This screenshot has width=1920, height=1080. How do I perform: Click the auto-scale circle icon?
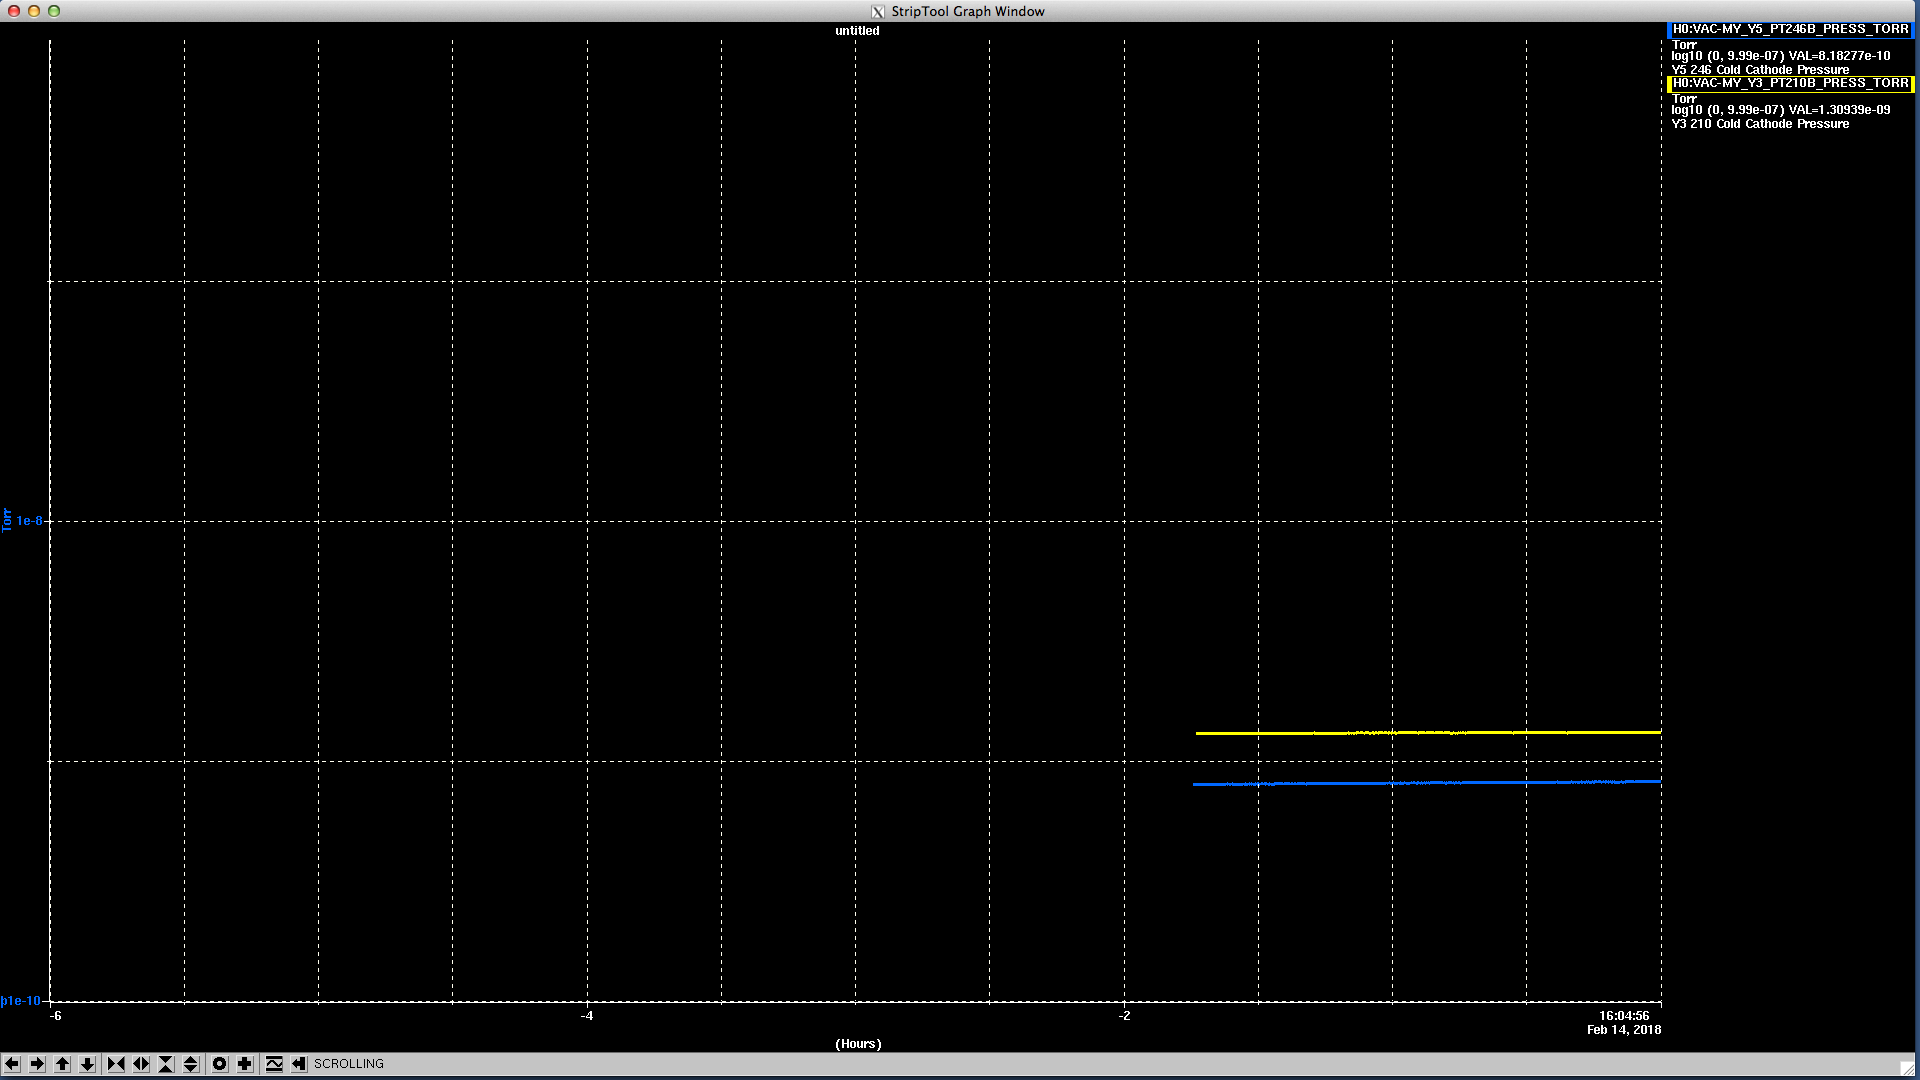pos(220,1064)
